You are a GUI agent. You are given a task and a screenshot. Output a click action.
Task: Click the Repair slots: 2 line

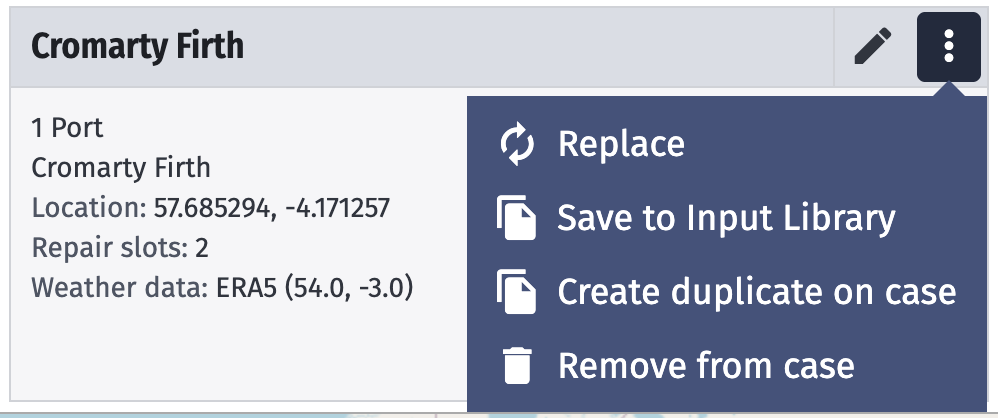120,247
